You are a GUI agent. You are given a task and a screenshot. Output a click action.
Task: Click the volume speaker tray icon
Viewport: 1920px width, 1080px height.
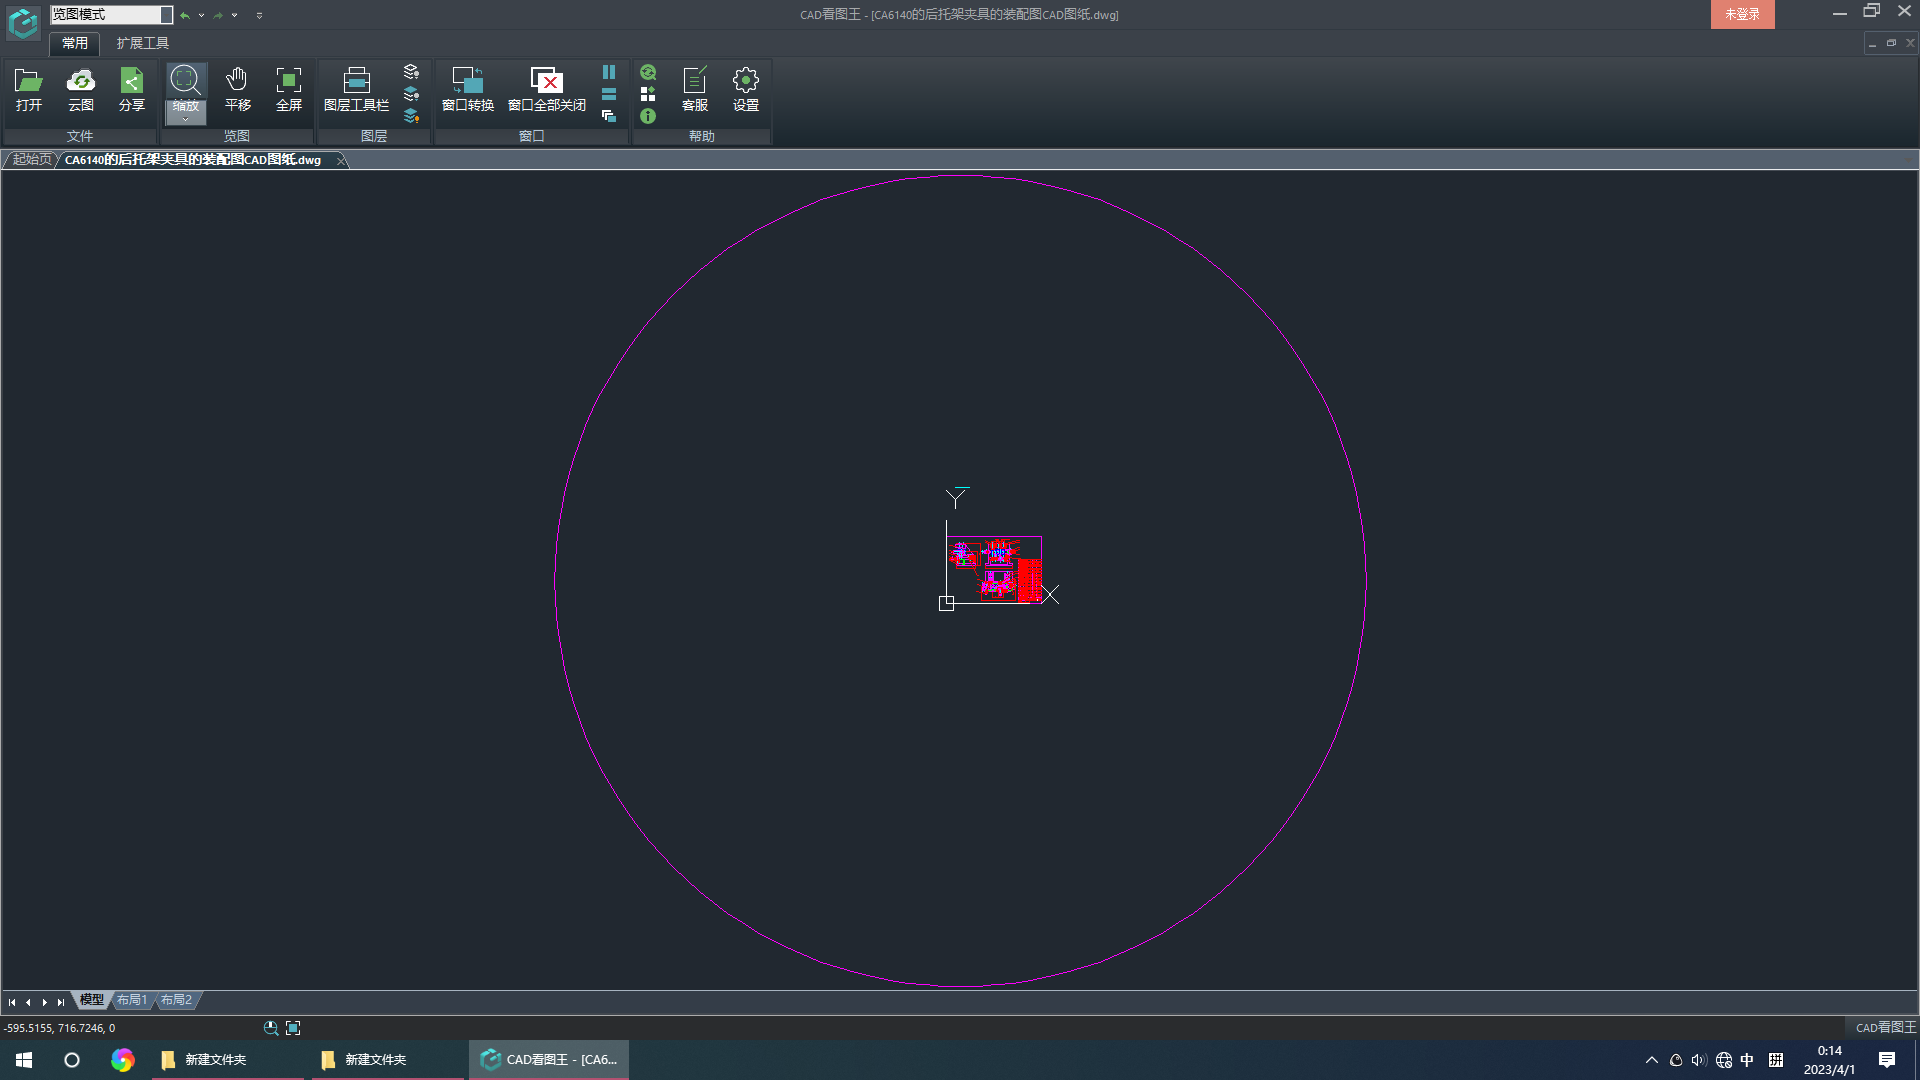[x=1699, y=1060]
